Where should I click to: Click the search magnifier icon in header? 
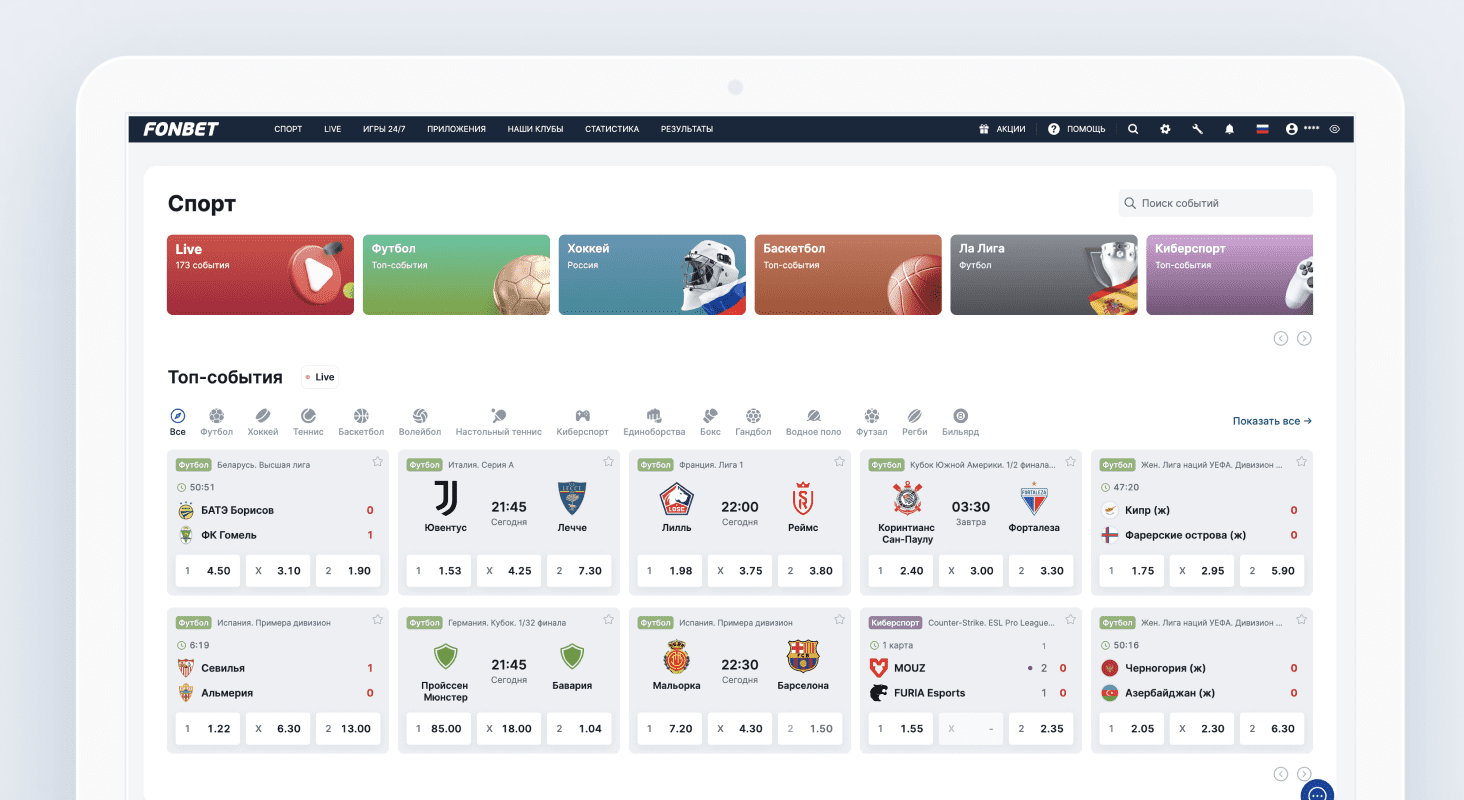pos(1133,129)
